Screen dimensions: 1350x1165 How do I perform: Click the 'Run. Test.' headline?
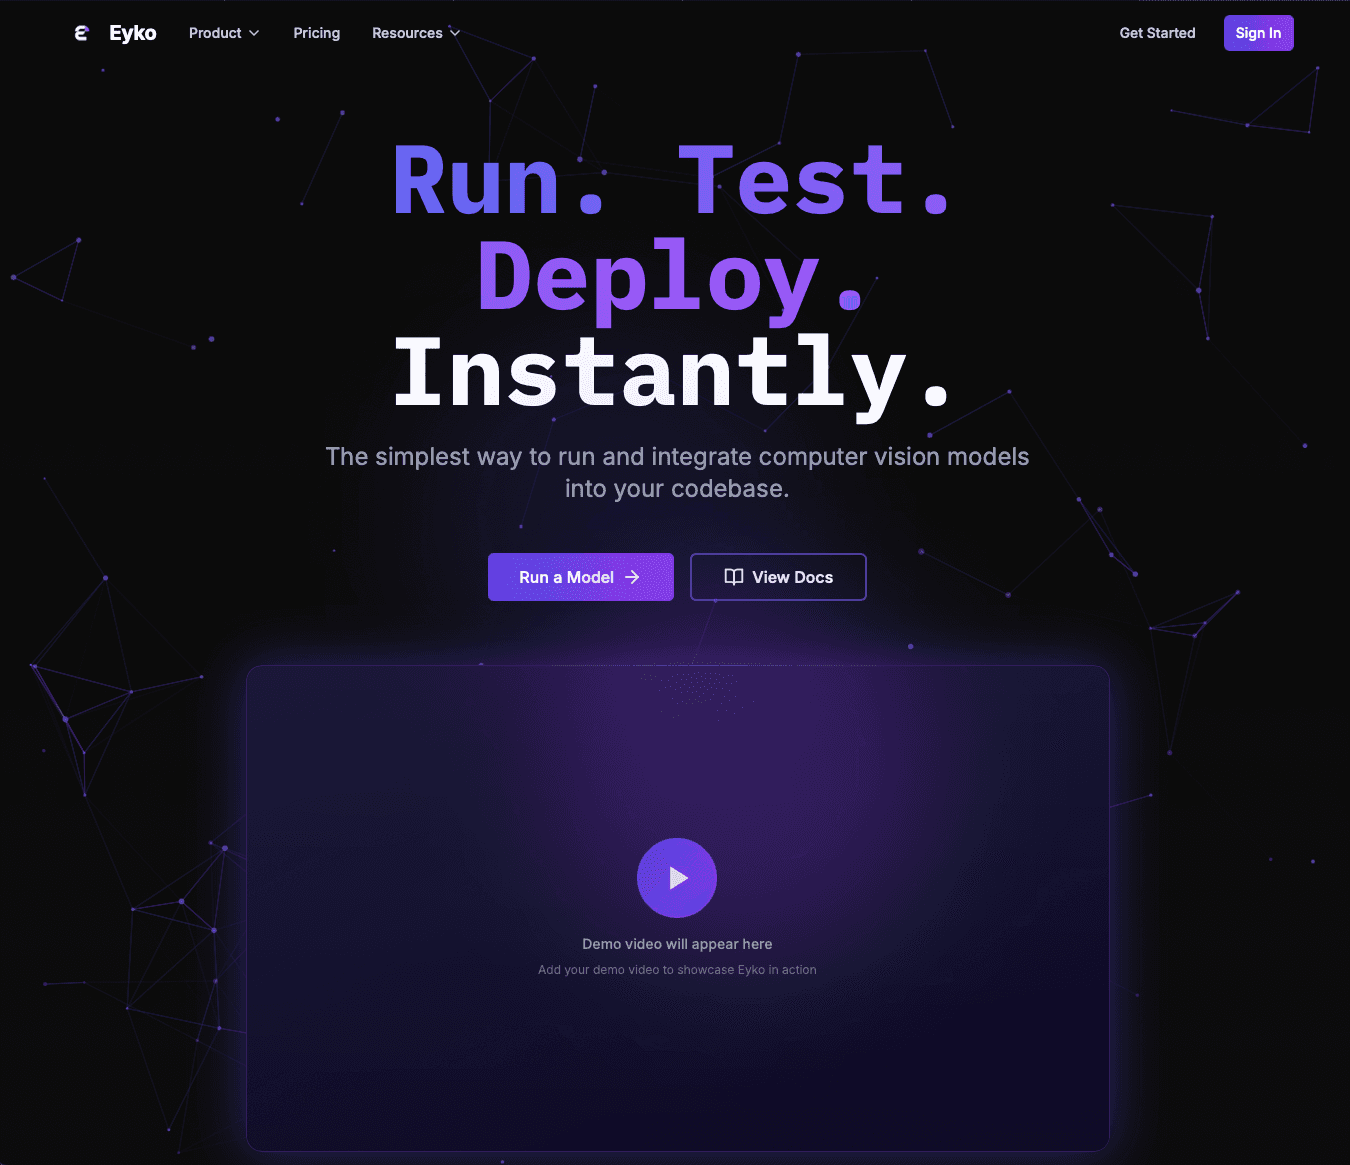[671, 181]
